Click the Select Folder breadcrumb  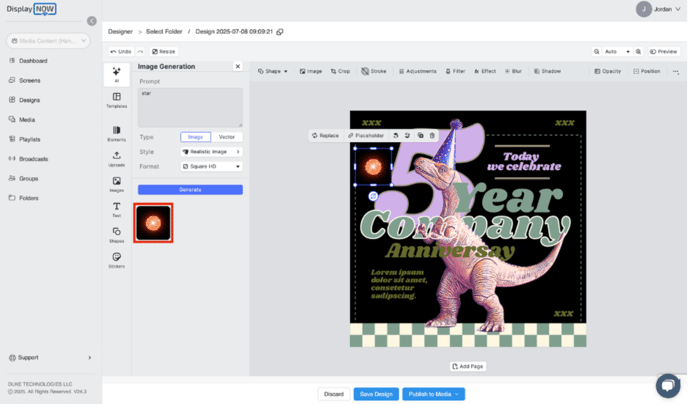point(164,32)
